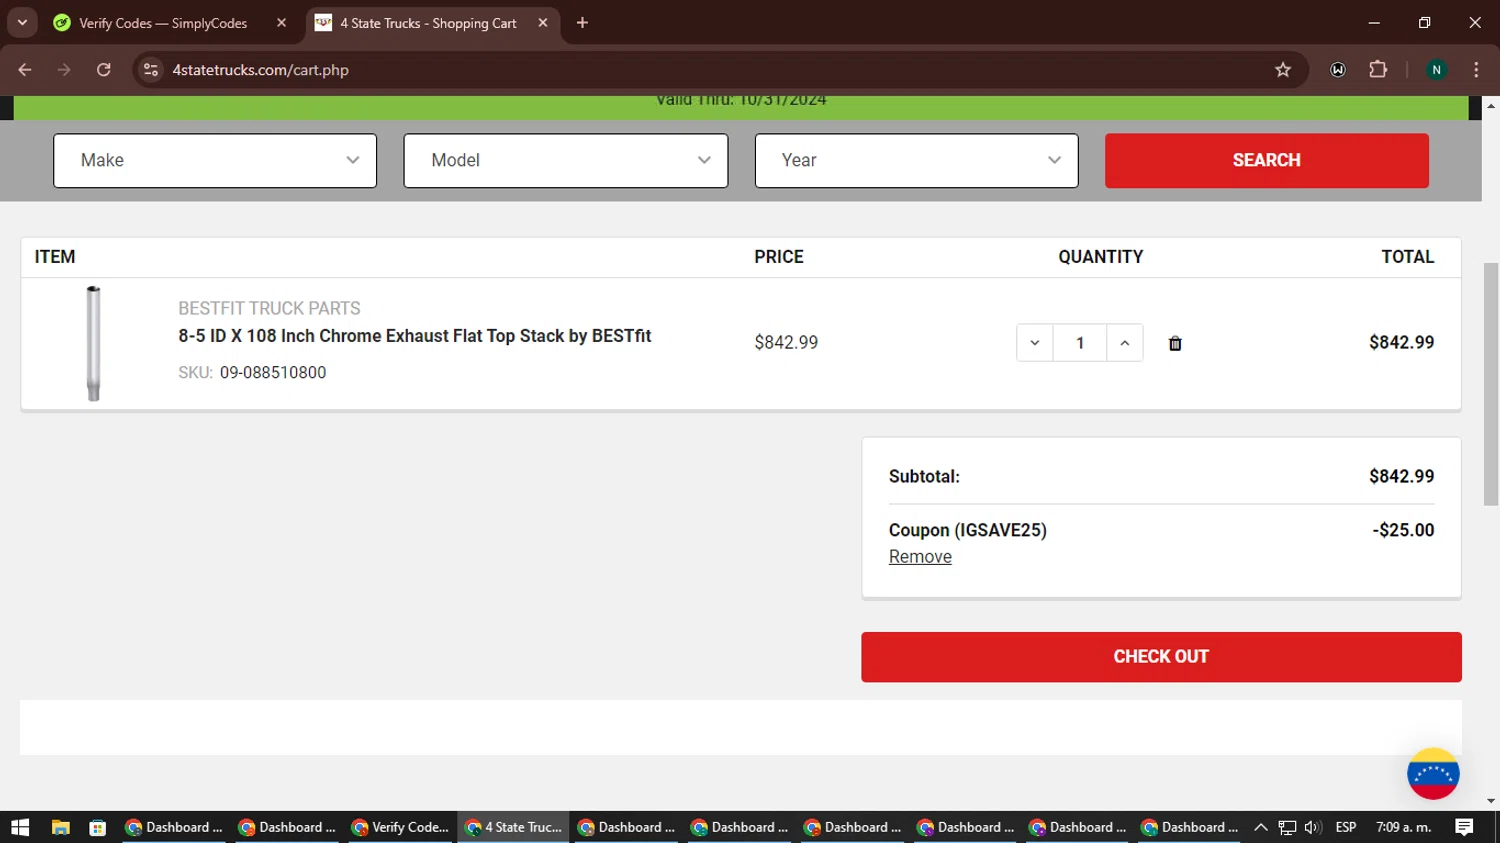This screenshot has height=843, width=1500.
Task: Click the SKU number 09-088510800
Action: [x=273, y=373]
